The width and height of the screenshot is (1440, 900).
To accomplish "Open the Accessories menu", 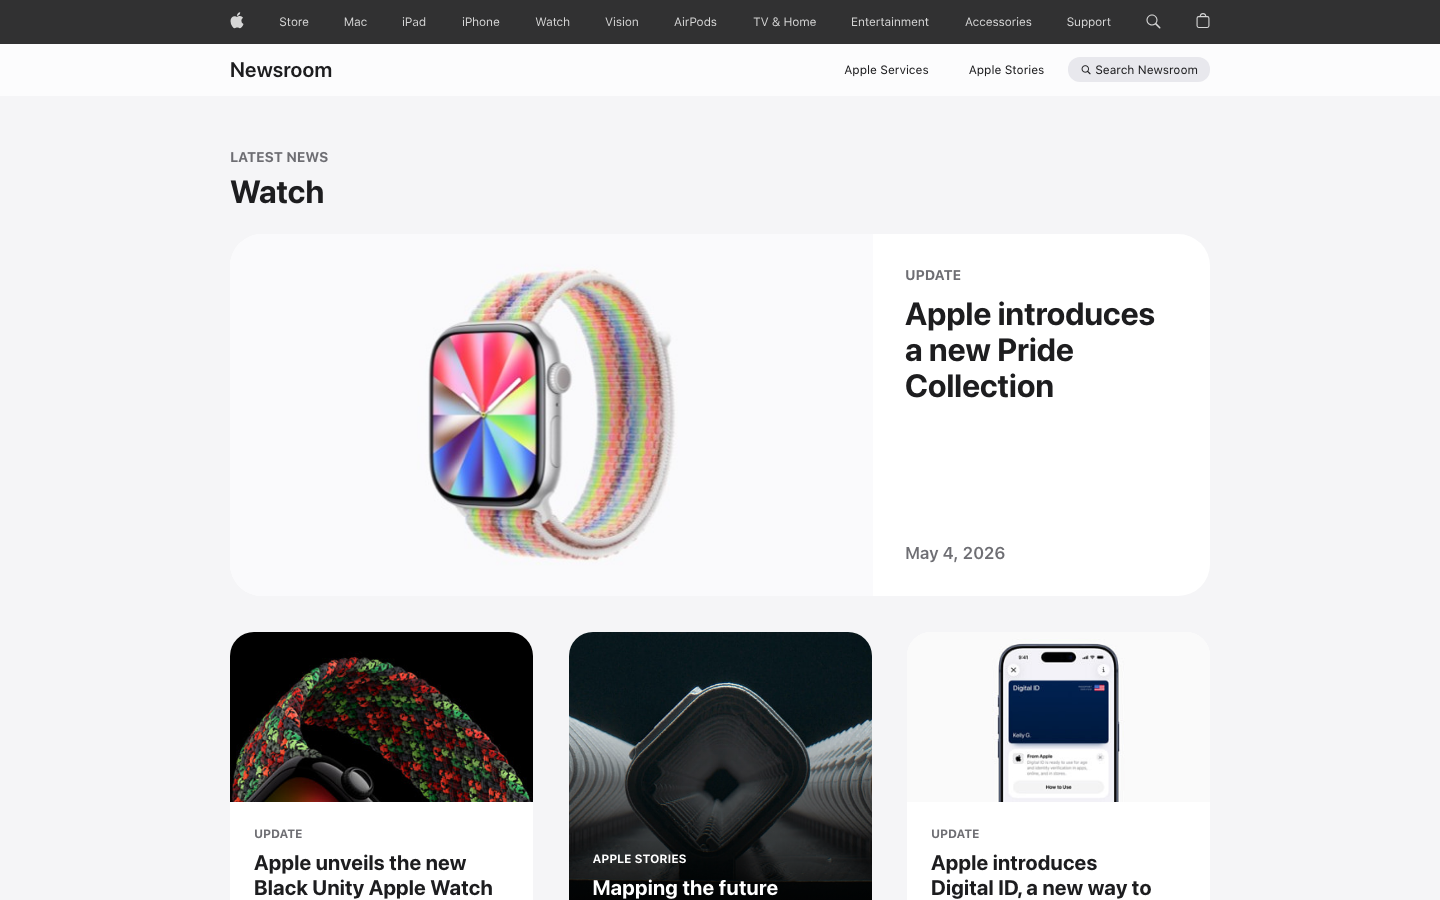I will (x=998, y=22).
